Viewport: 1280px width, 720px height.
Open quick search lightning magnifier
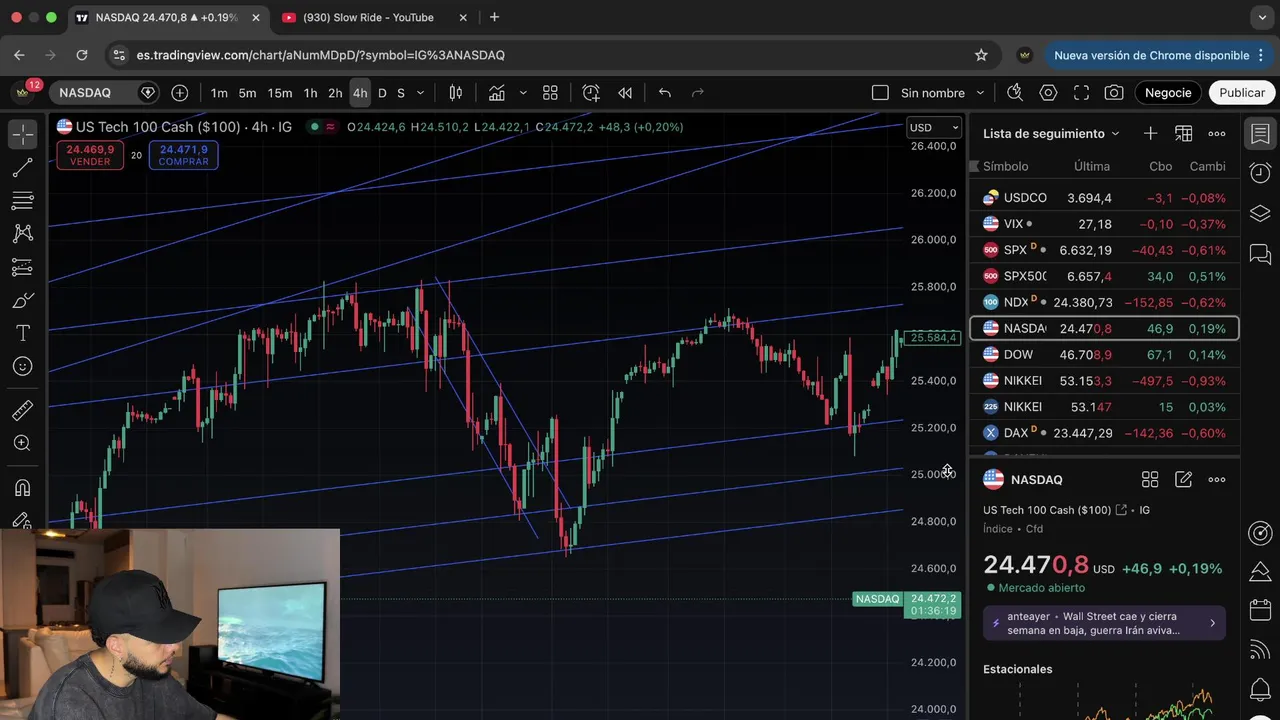1015,93
